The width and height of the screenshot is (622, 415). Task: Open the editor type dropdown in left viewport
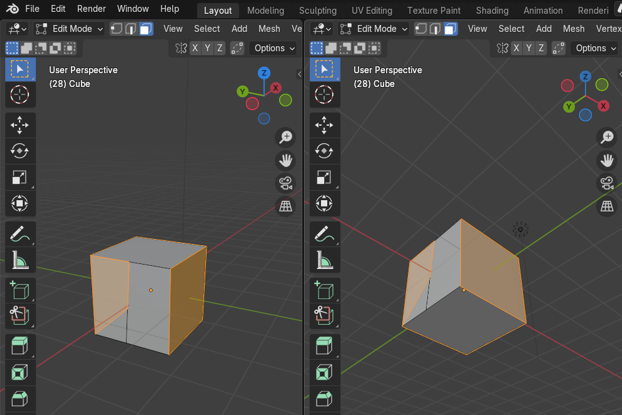[17, 29]
